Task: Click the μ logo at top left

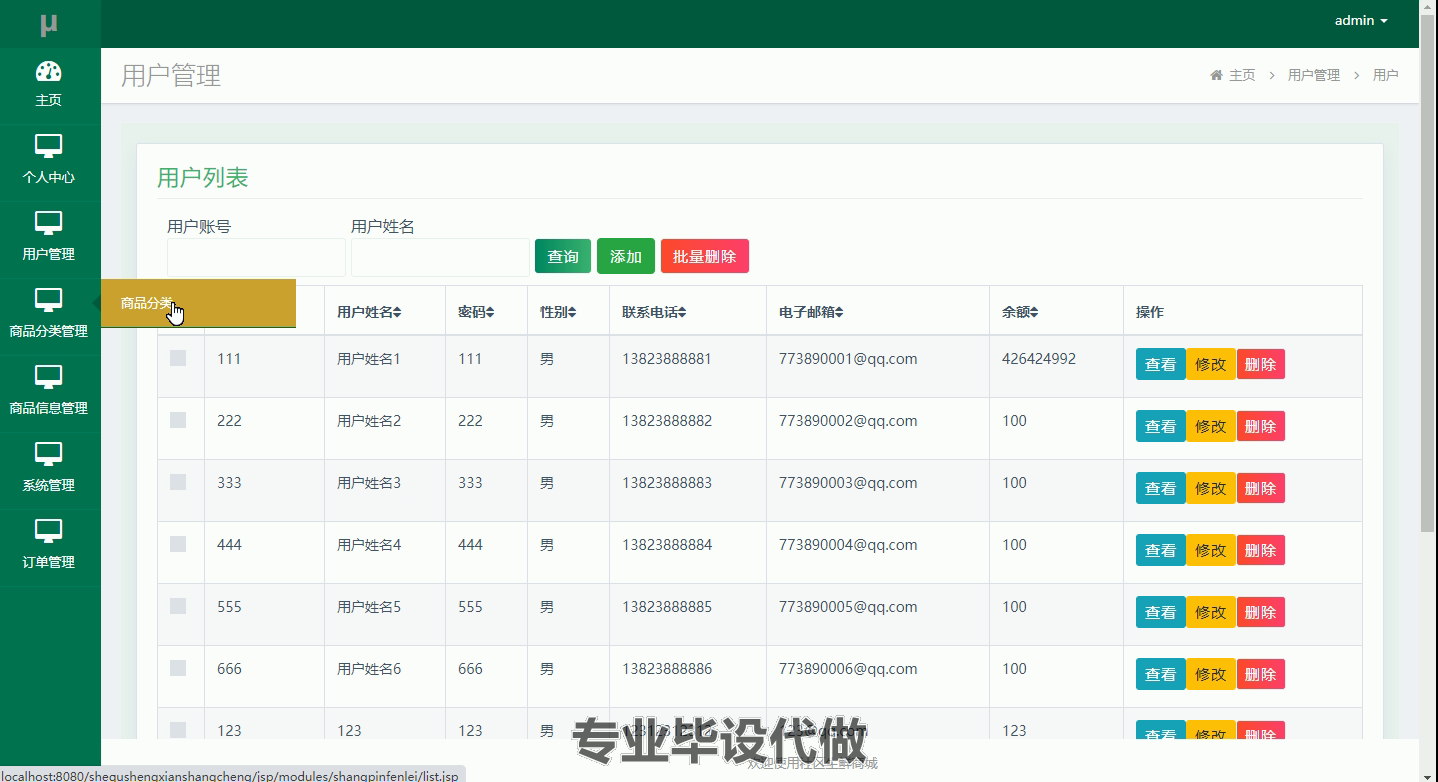Action: (x=48, y=24)
